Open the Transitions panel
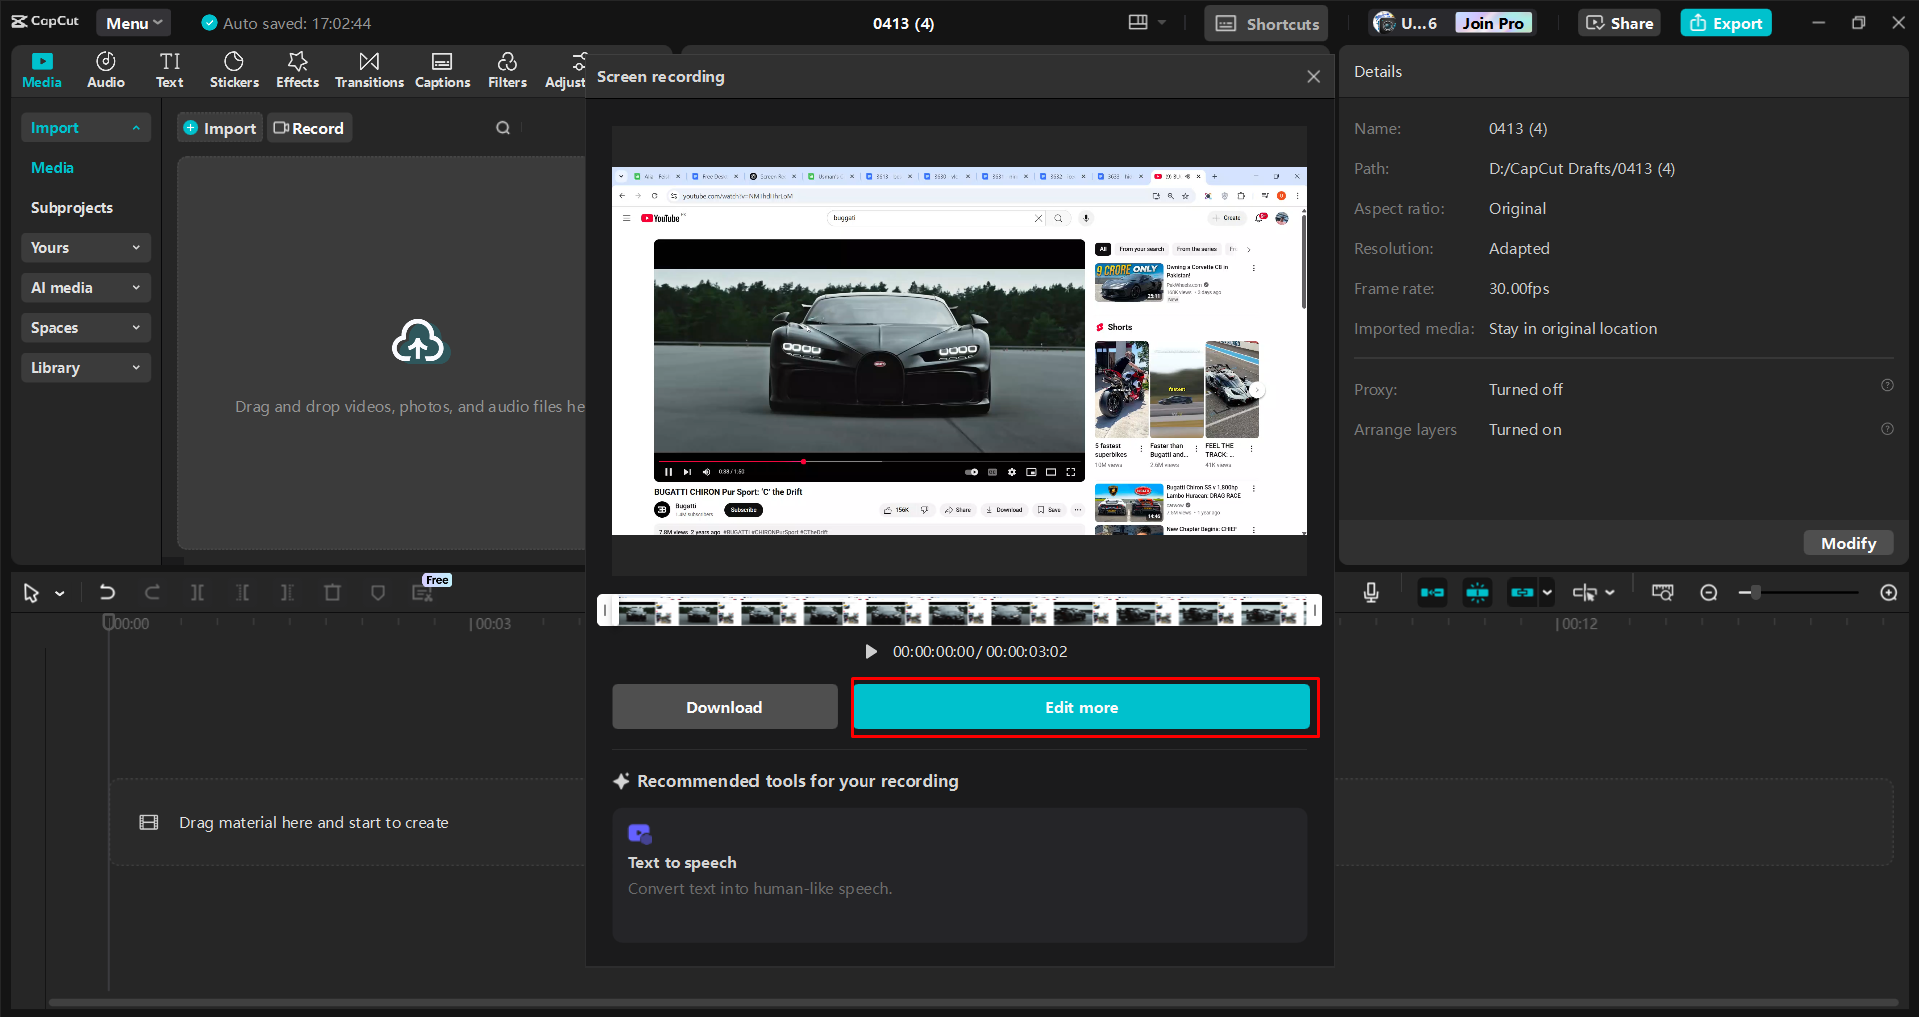This screenshot has width=1919, height=1017. tap(369, 70)
